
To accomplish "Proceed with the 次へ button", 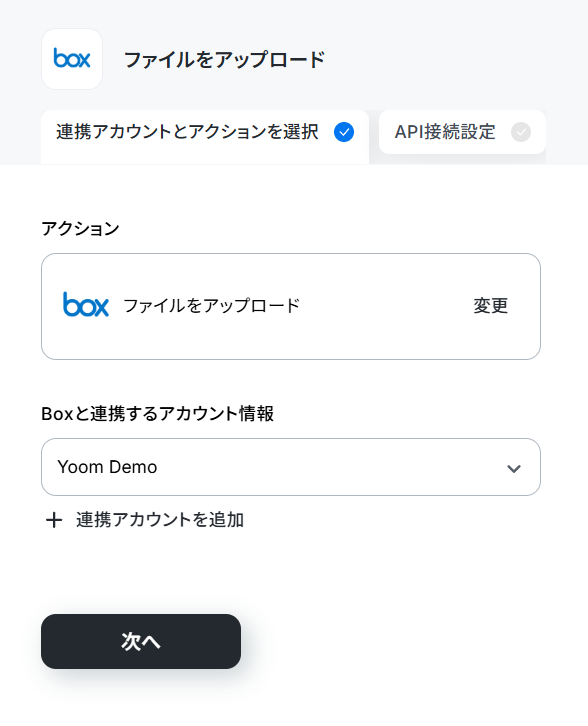I will (141, 641).
